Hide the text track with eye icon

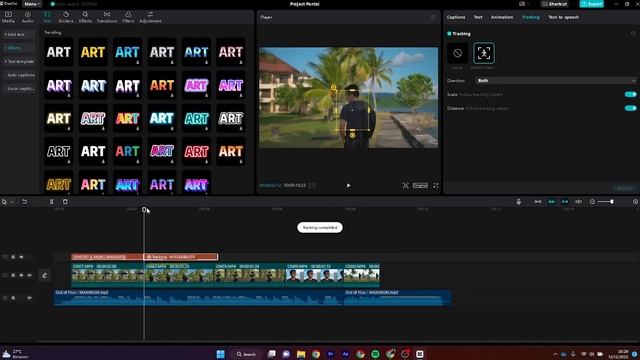(21, 257)
